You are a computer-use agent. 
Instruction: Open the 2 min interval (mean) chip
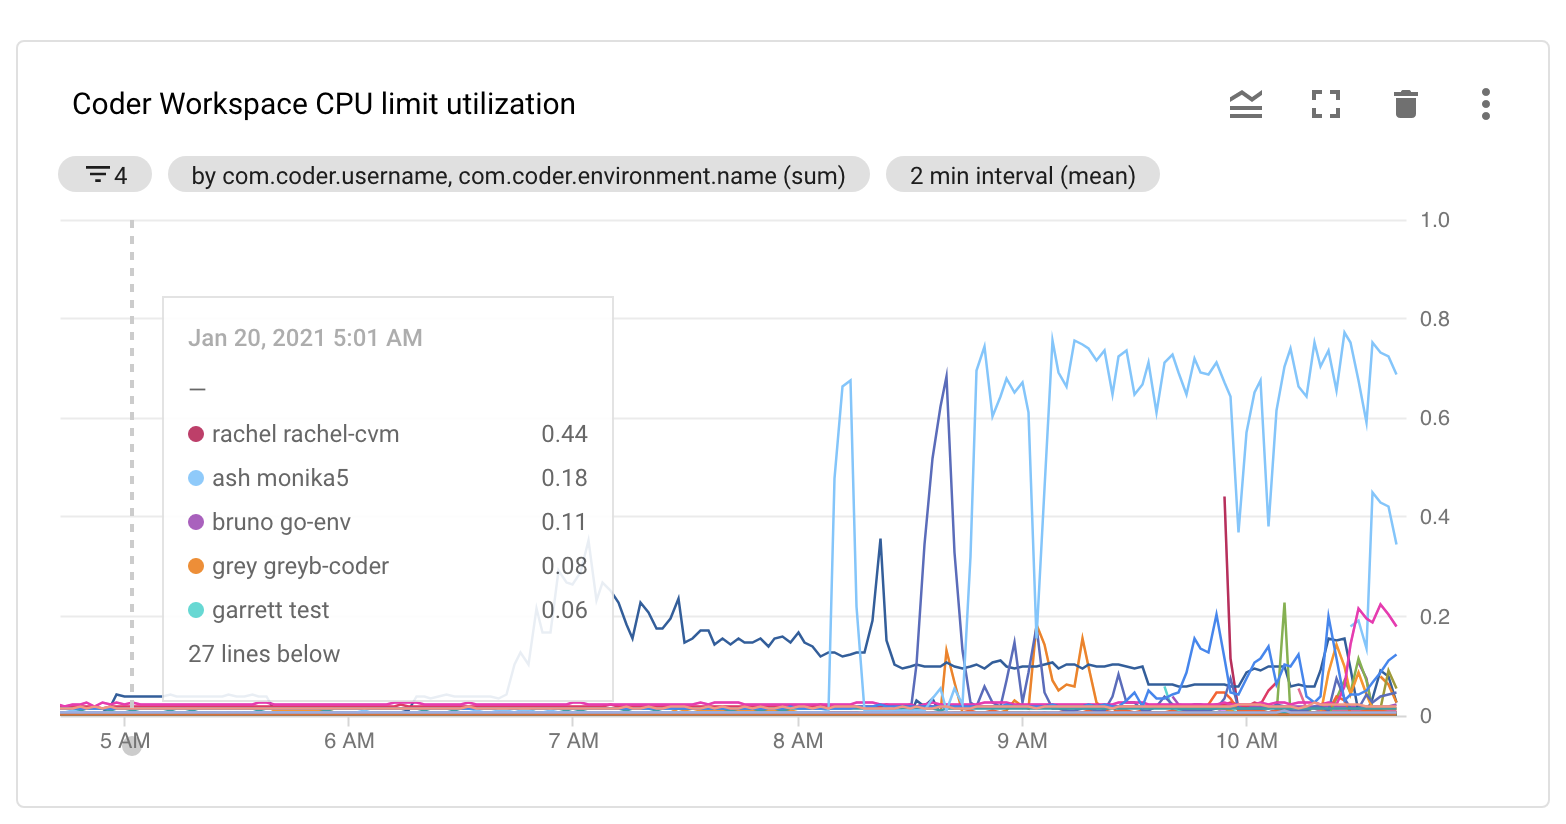point(1022,174)
